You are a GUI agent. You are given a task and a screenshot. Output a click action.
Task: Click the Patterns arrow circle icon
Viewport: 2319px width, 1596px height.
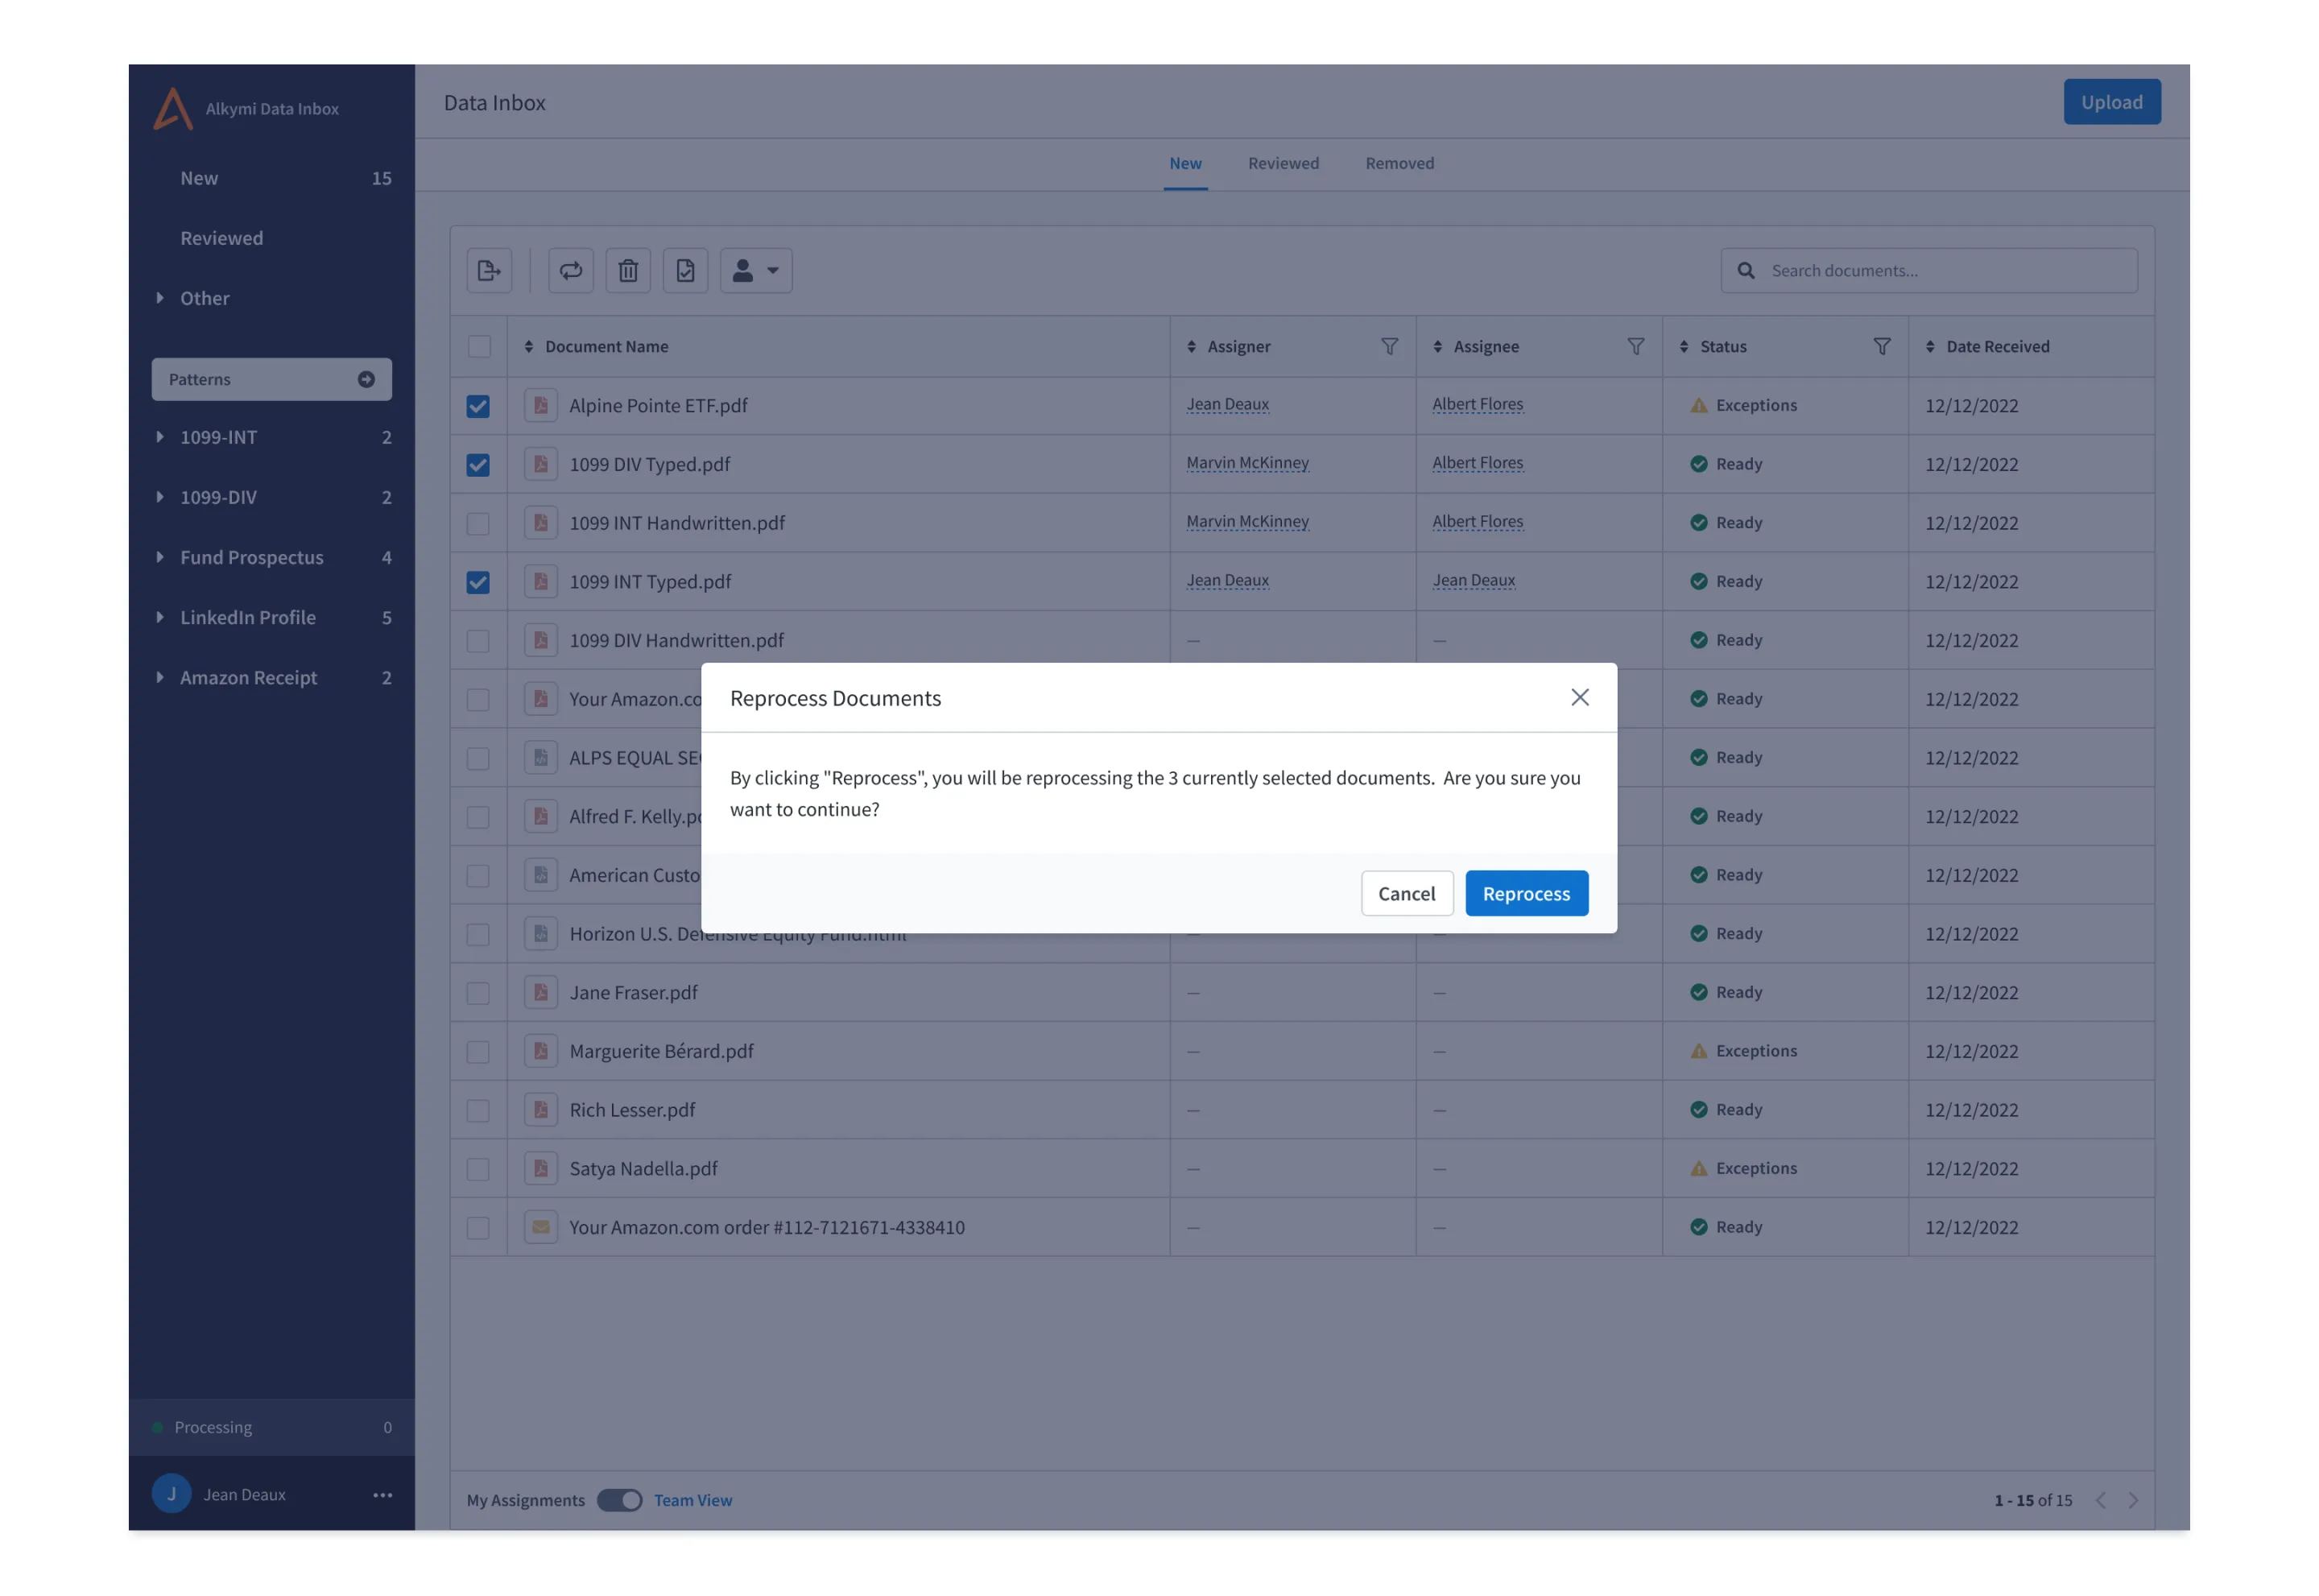(366, 379)
